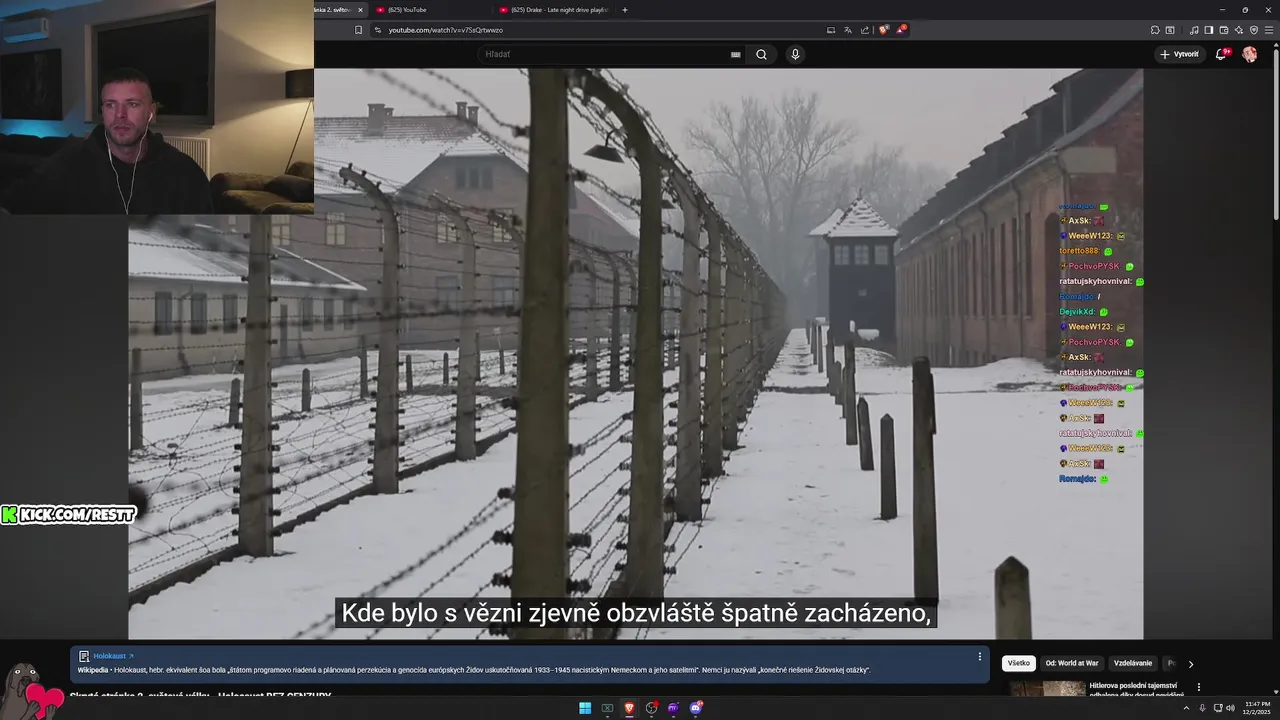The width and height of the screenshot is (1280, 720).
Task: Open the purple taskbar app icon
Action: 673,708
